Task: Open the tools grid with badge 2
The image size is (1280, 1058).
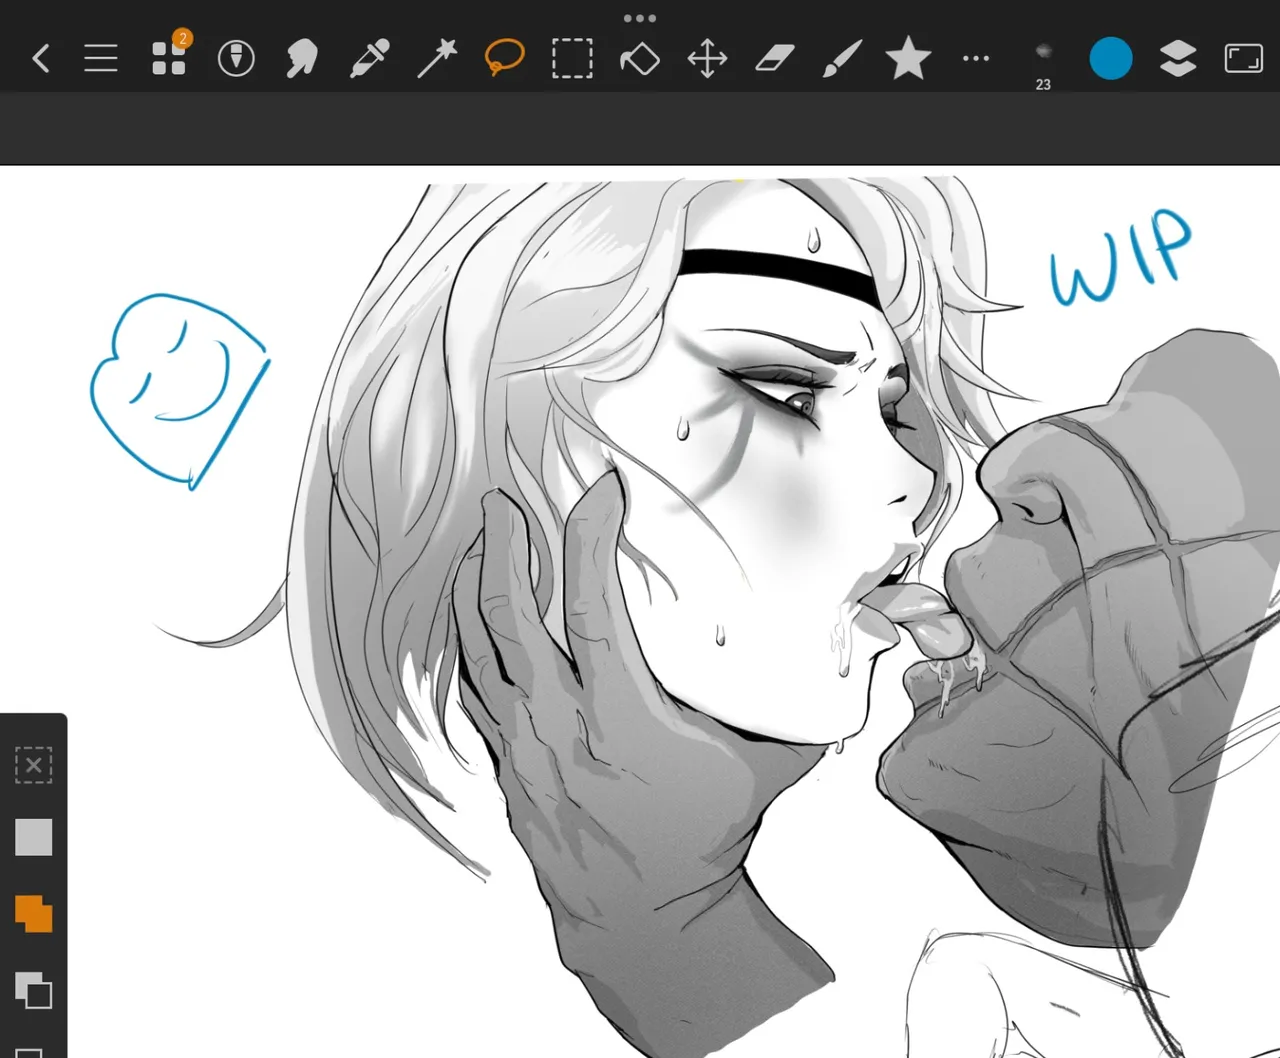Action: (169, 58)
